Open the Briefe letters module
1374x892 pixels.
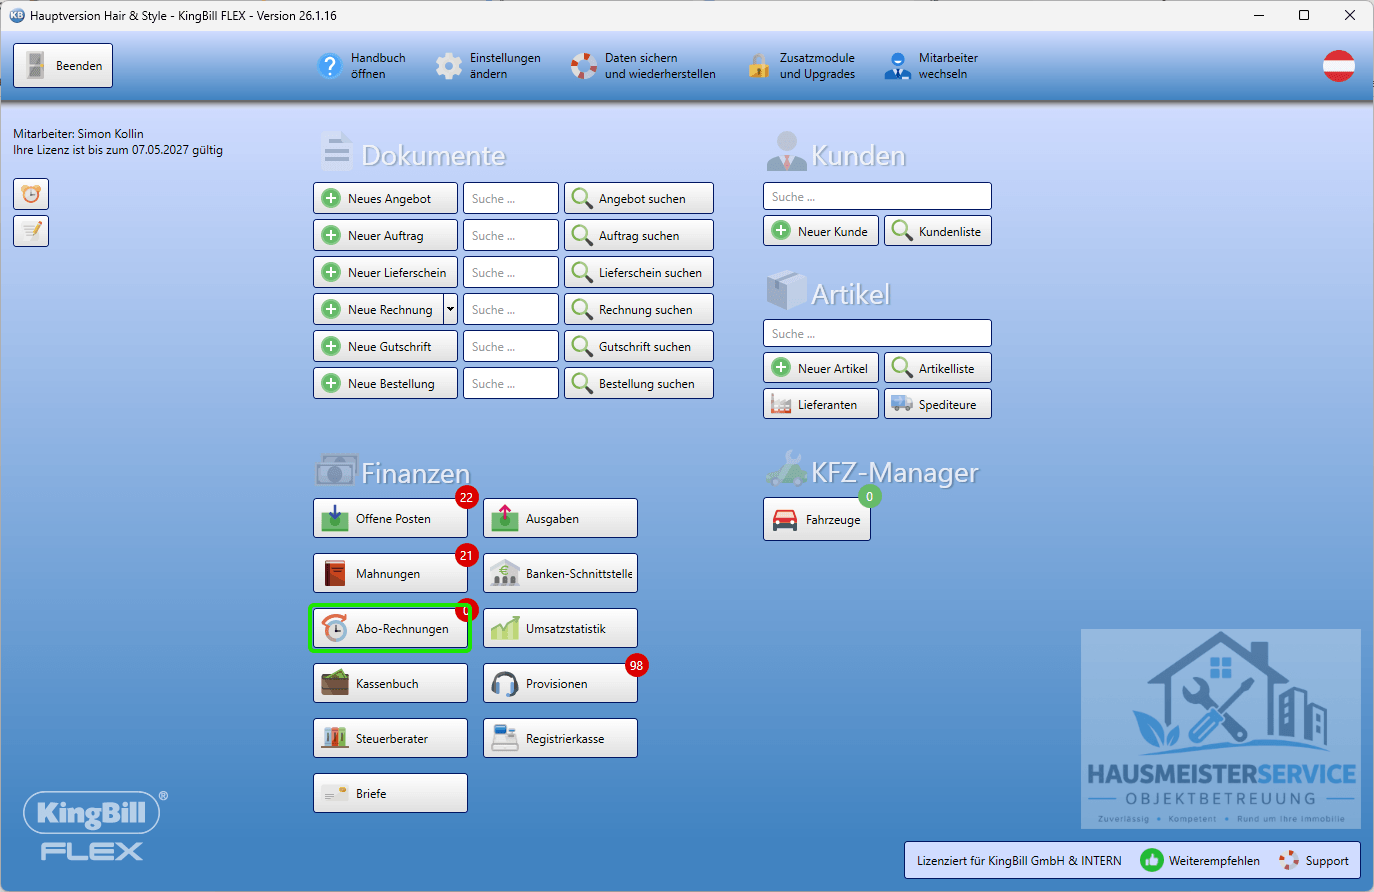pyautogui.click(x=390, y=794)
